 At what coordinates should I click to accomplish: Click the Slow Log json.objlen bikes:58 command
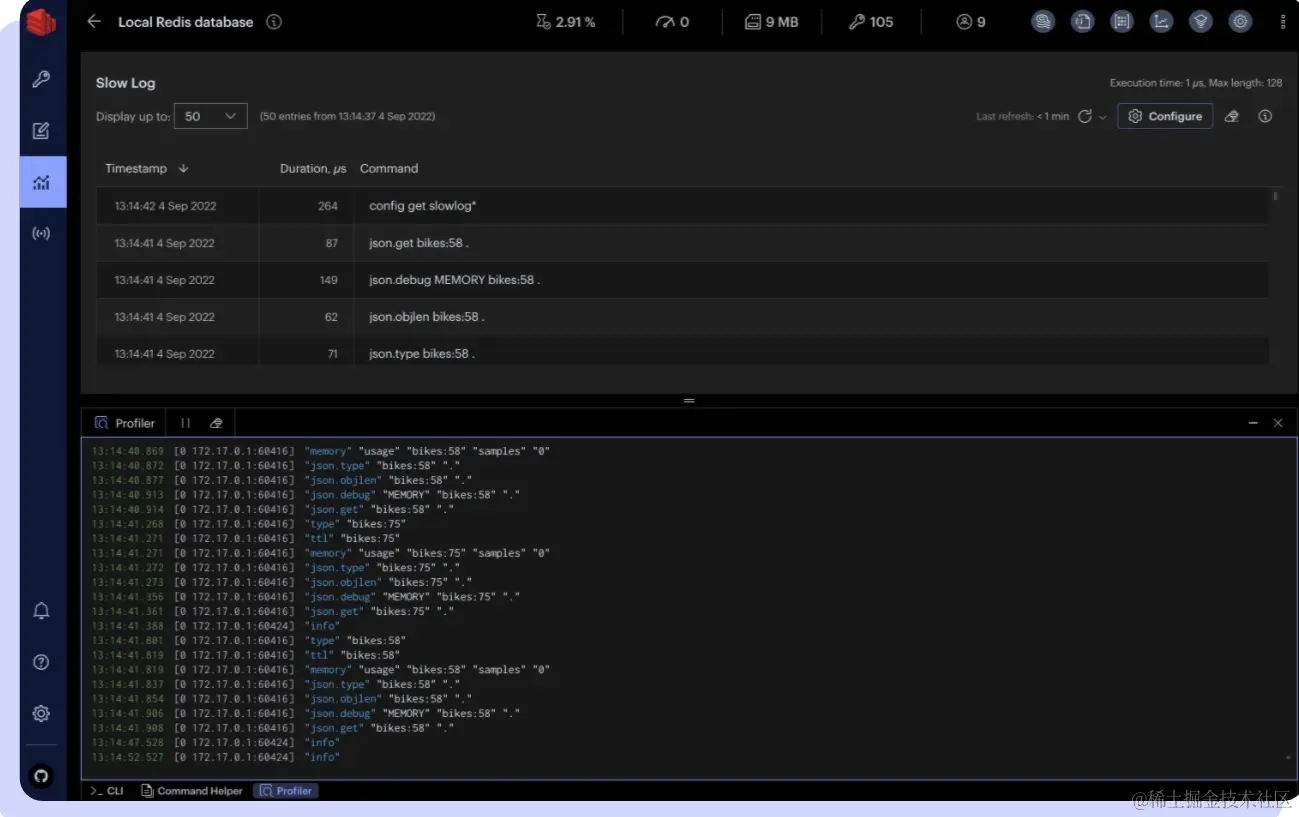426,317
